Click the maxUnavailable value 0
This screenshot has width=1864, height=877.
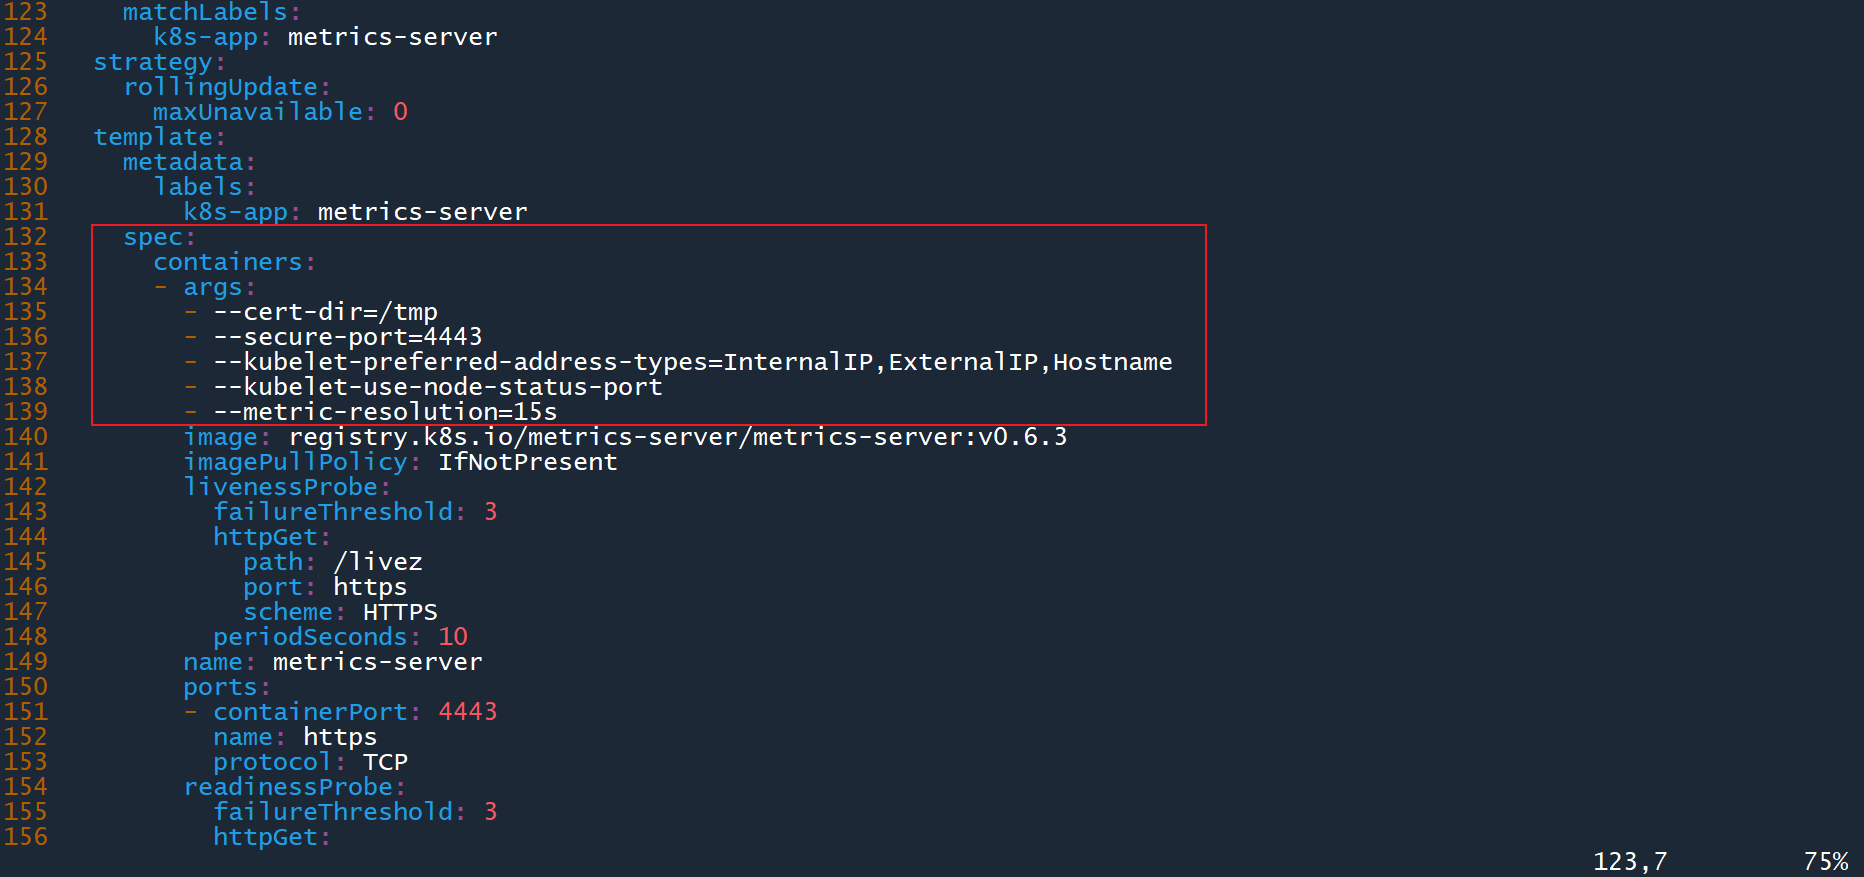(x=400, y=112)
